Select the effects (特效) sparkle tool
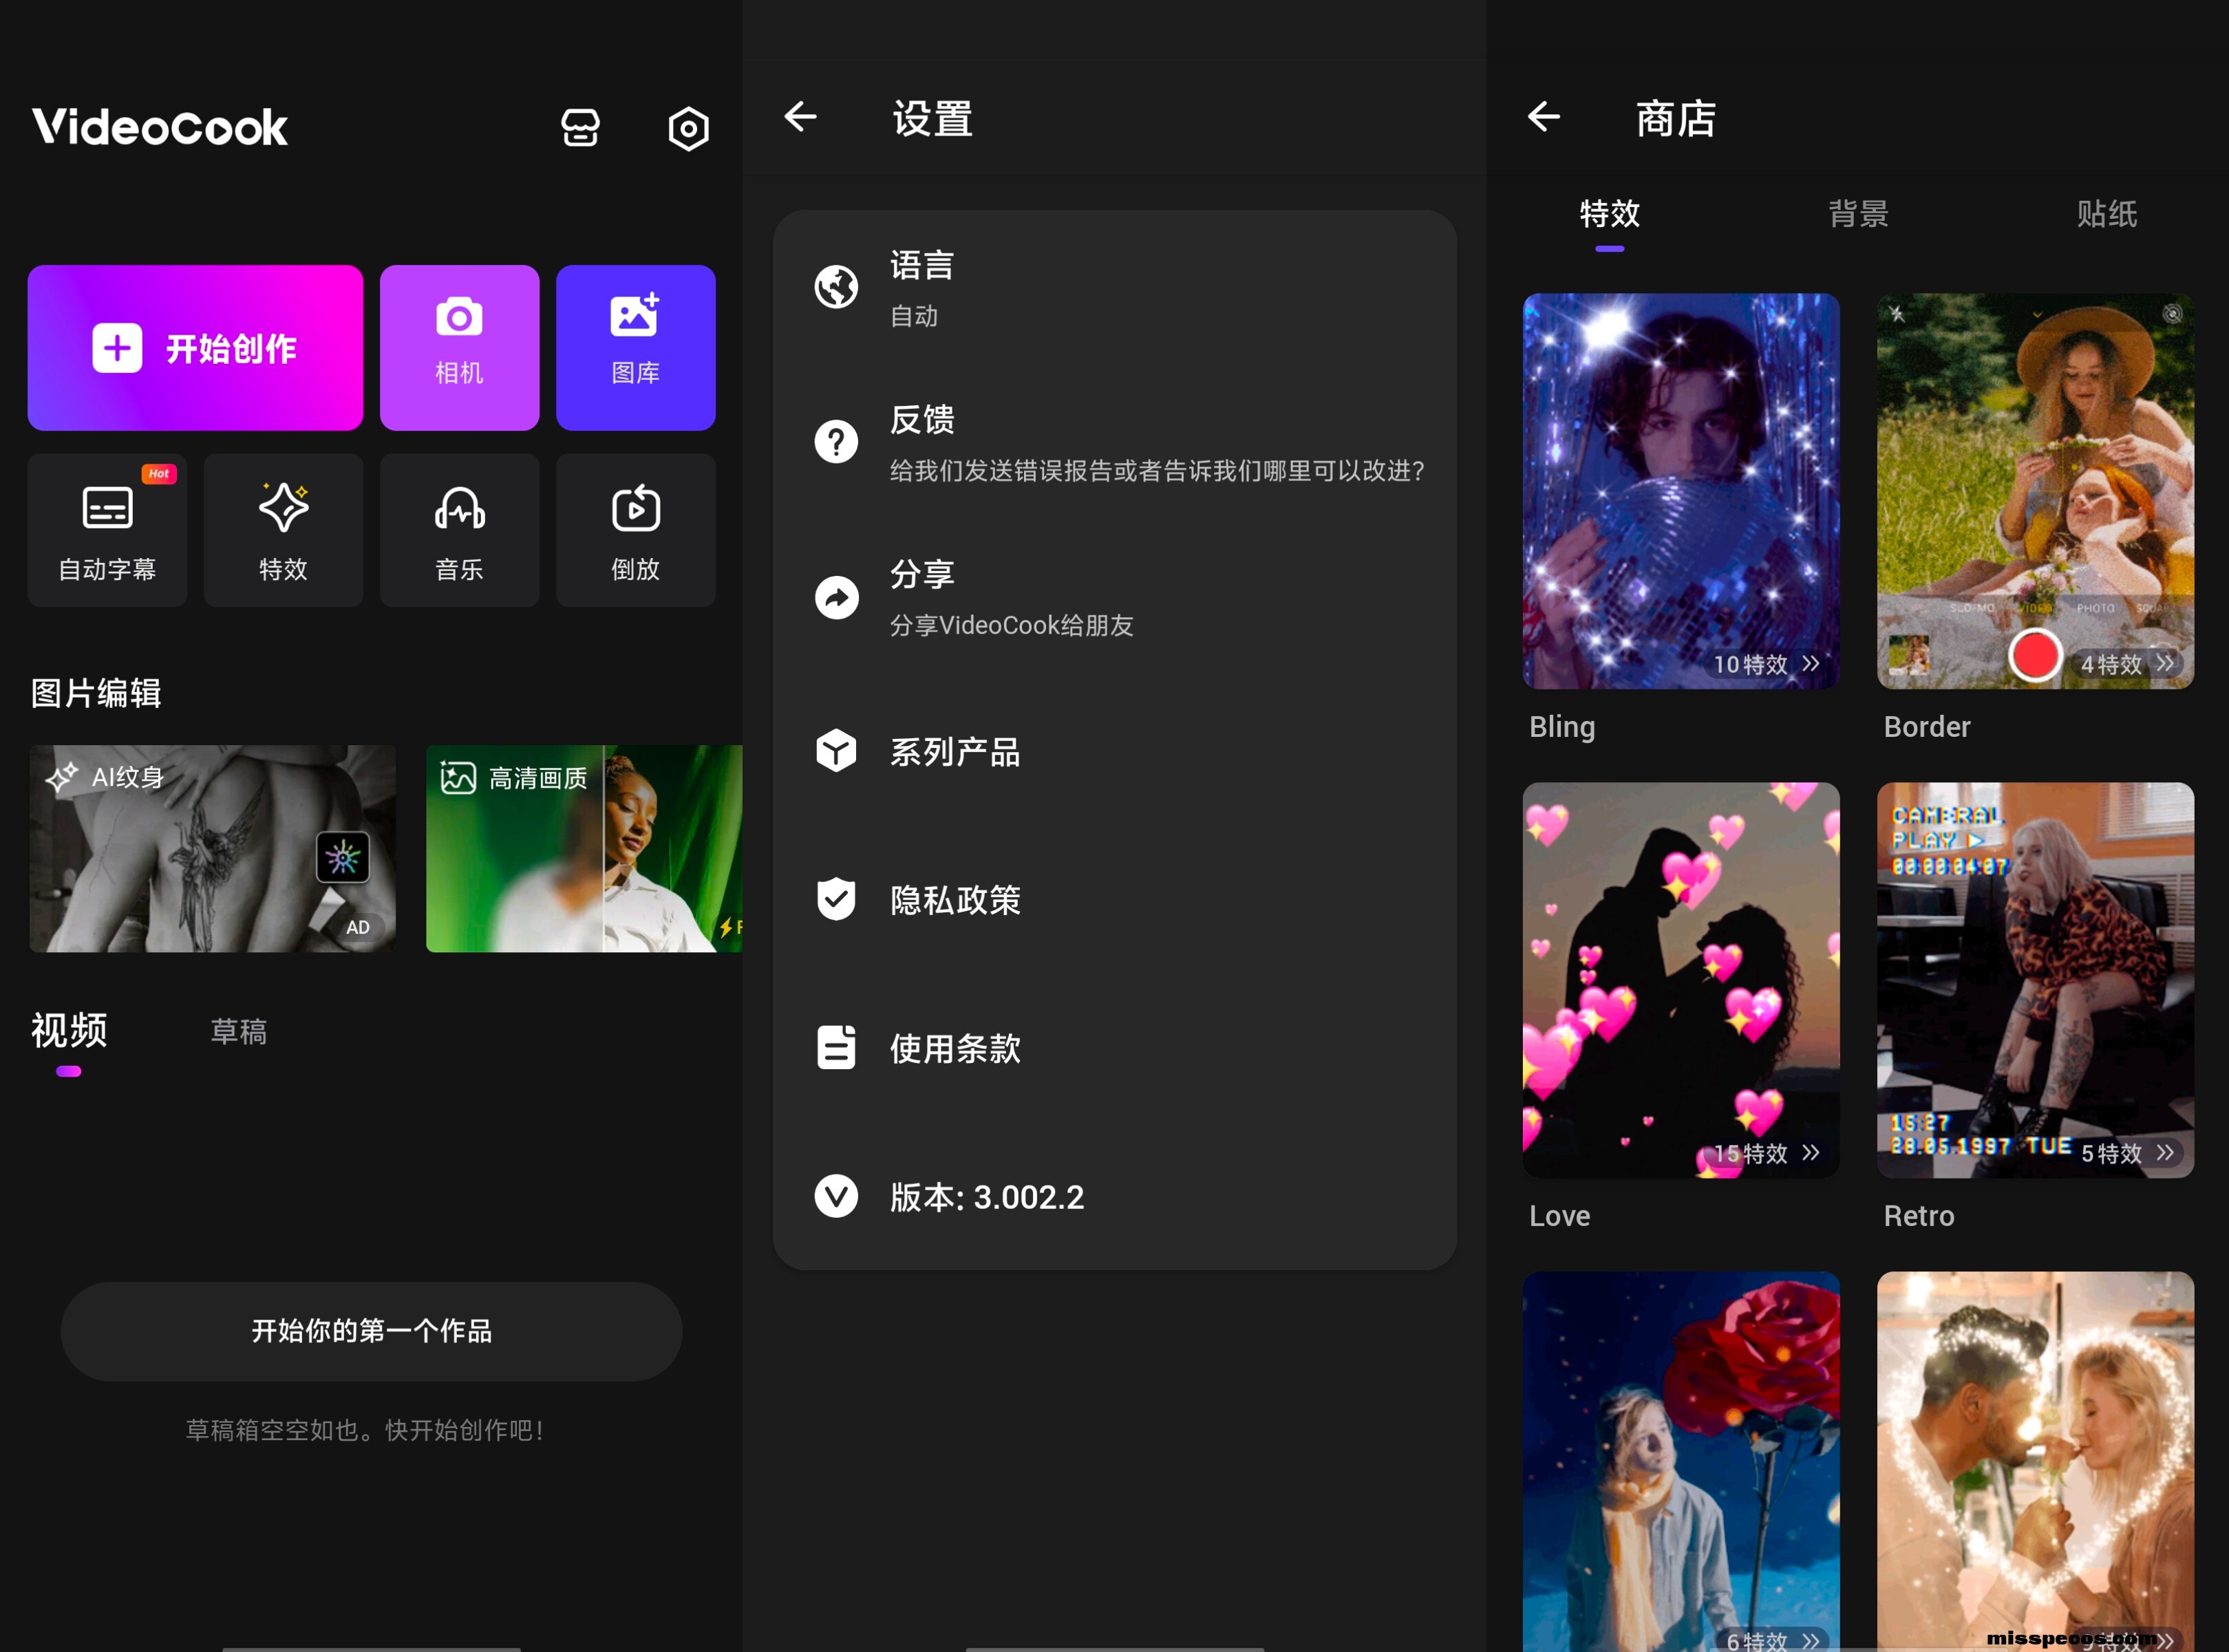Viewport: 2229px width, 1652px height. coord(283,530)
